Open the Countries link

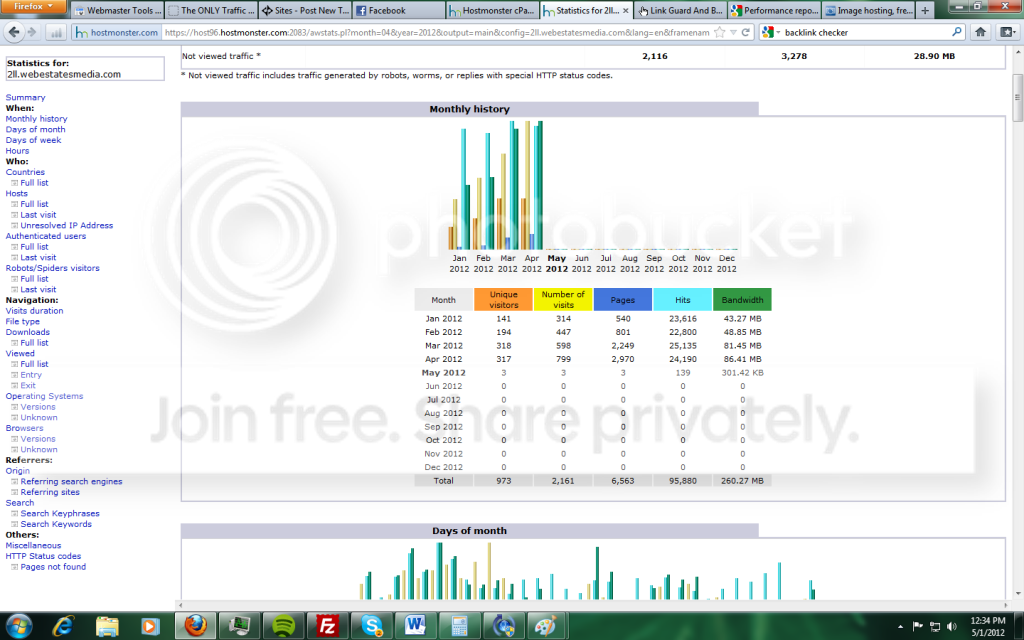[25, 172]
